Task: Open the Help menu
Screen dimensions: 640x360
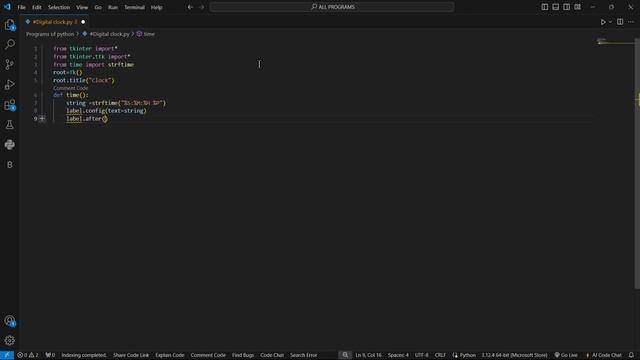Action: [157, 7]
